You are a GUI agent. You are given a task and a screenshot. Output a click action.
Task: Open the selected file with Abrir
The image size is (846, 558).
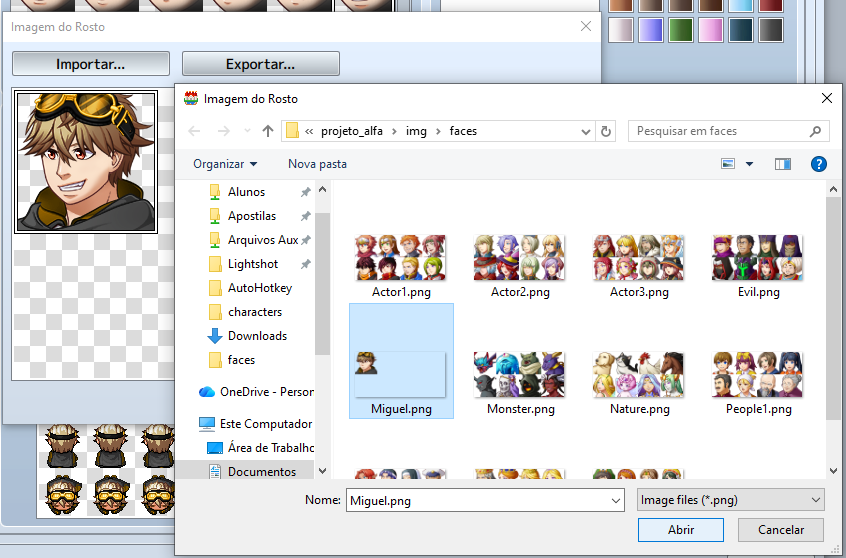(x=680, y=529)
